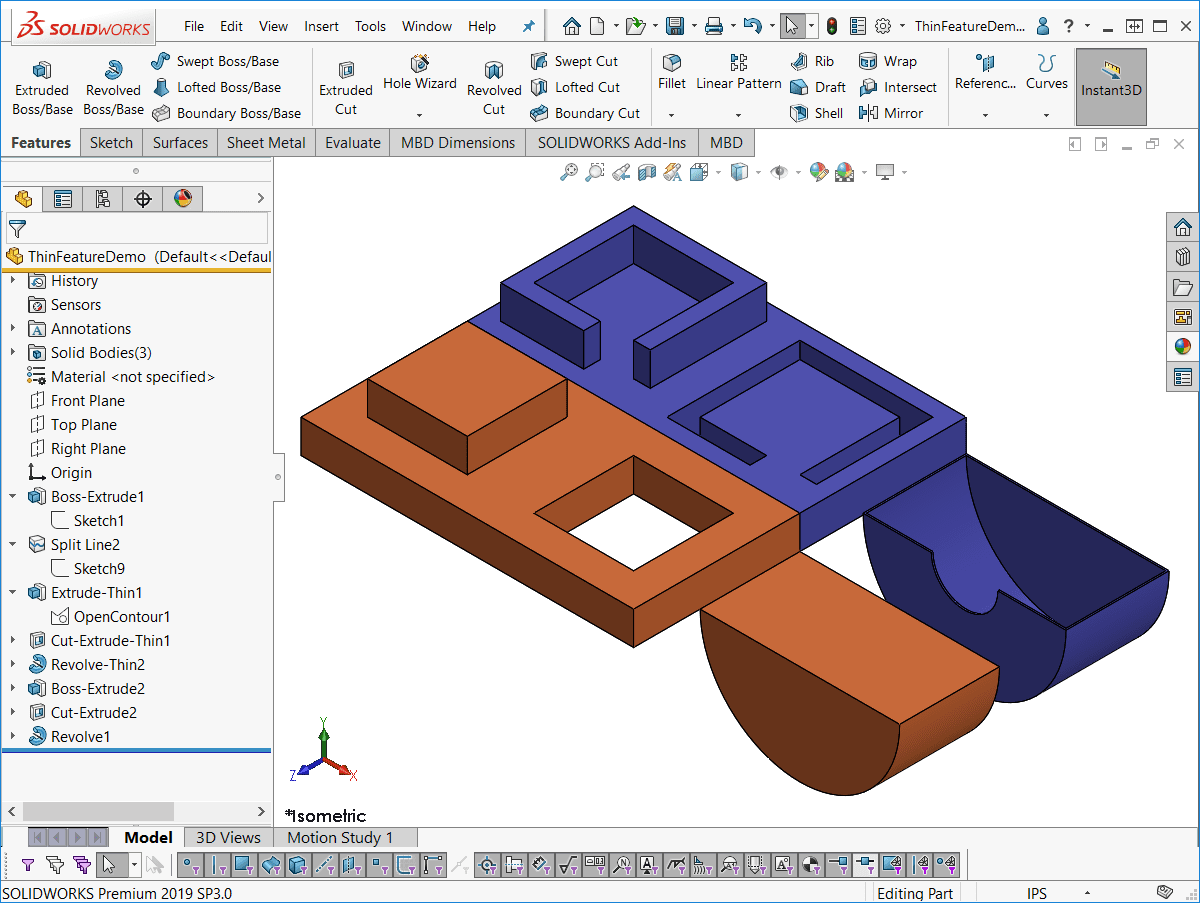Activate the Revolved Cut tool

coord(494,86)
